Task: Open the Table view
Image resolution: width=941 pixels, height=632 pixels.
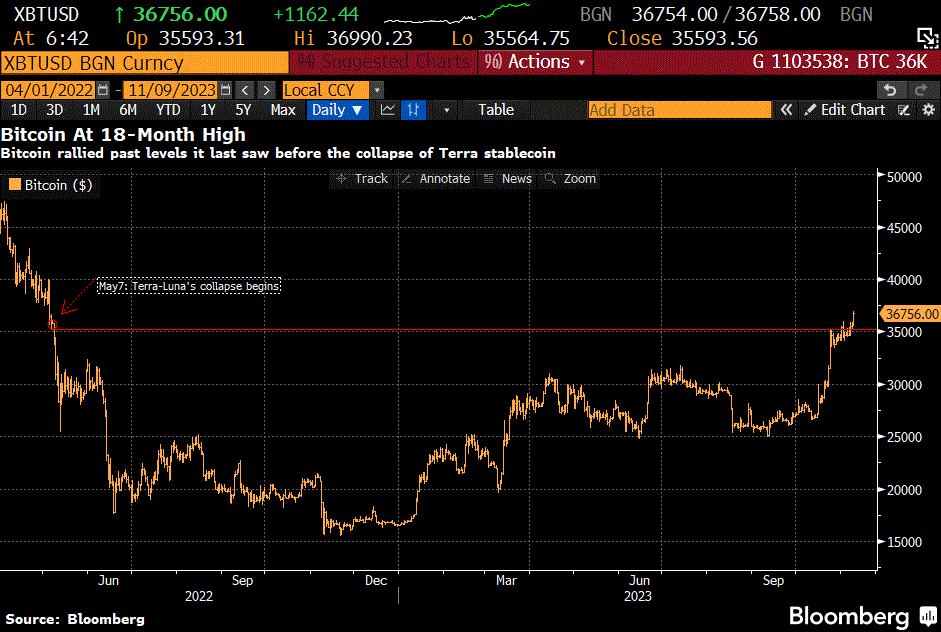Action: [496, 110]
